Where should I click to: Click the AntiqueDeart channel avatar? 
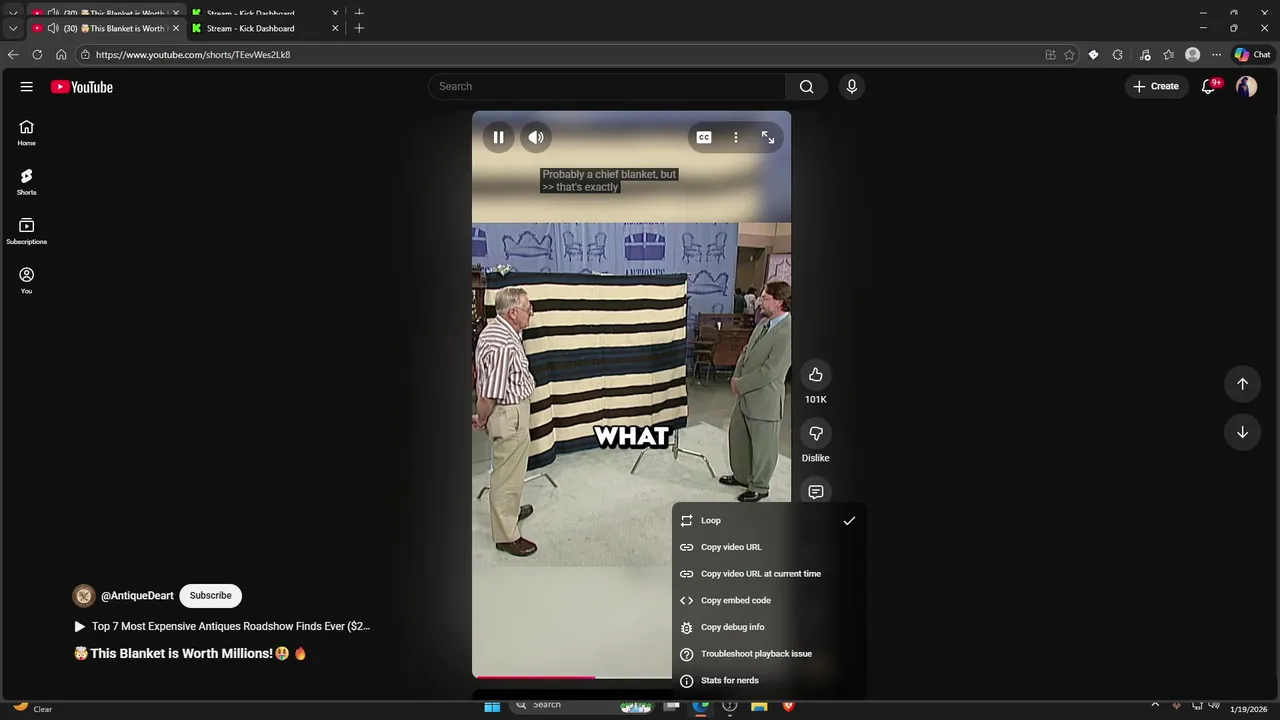(x=84, y=596)
